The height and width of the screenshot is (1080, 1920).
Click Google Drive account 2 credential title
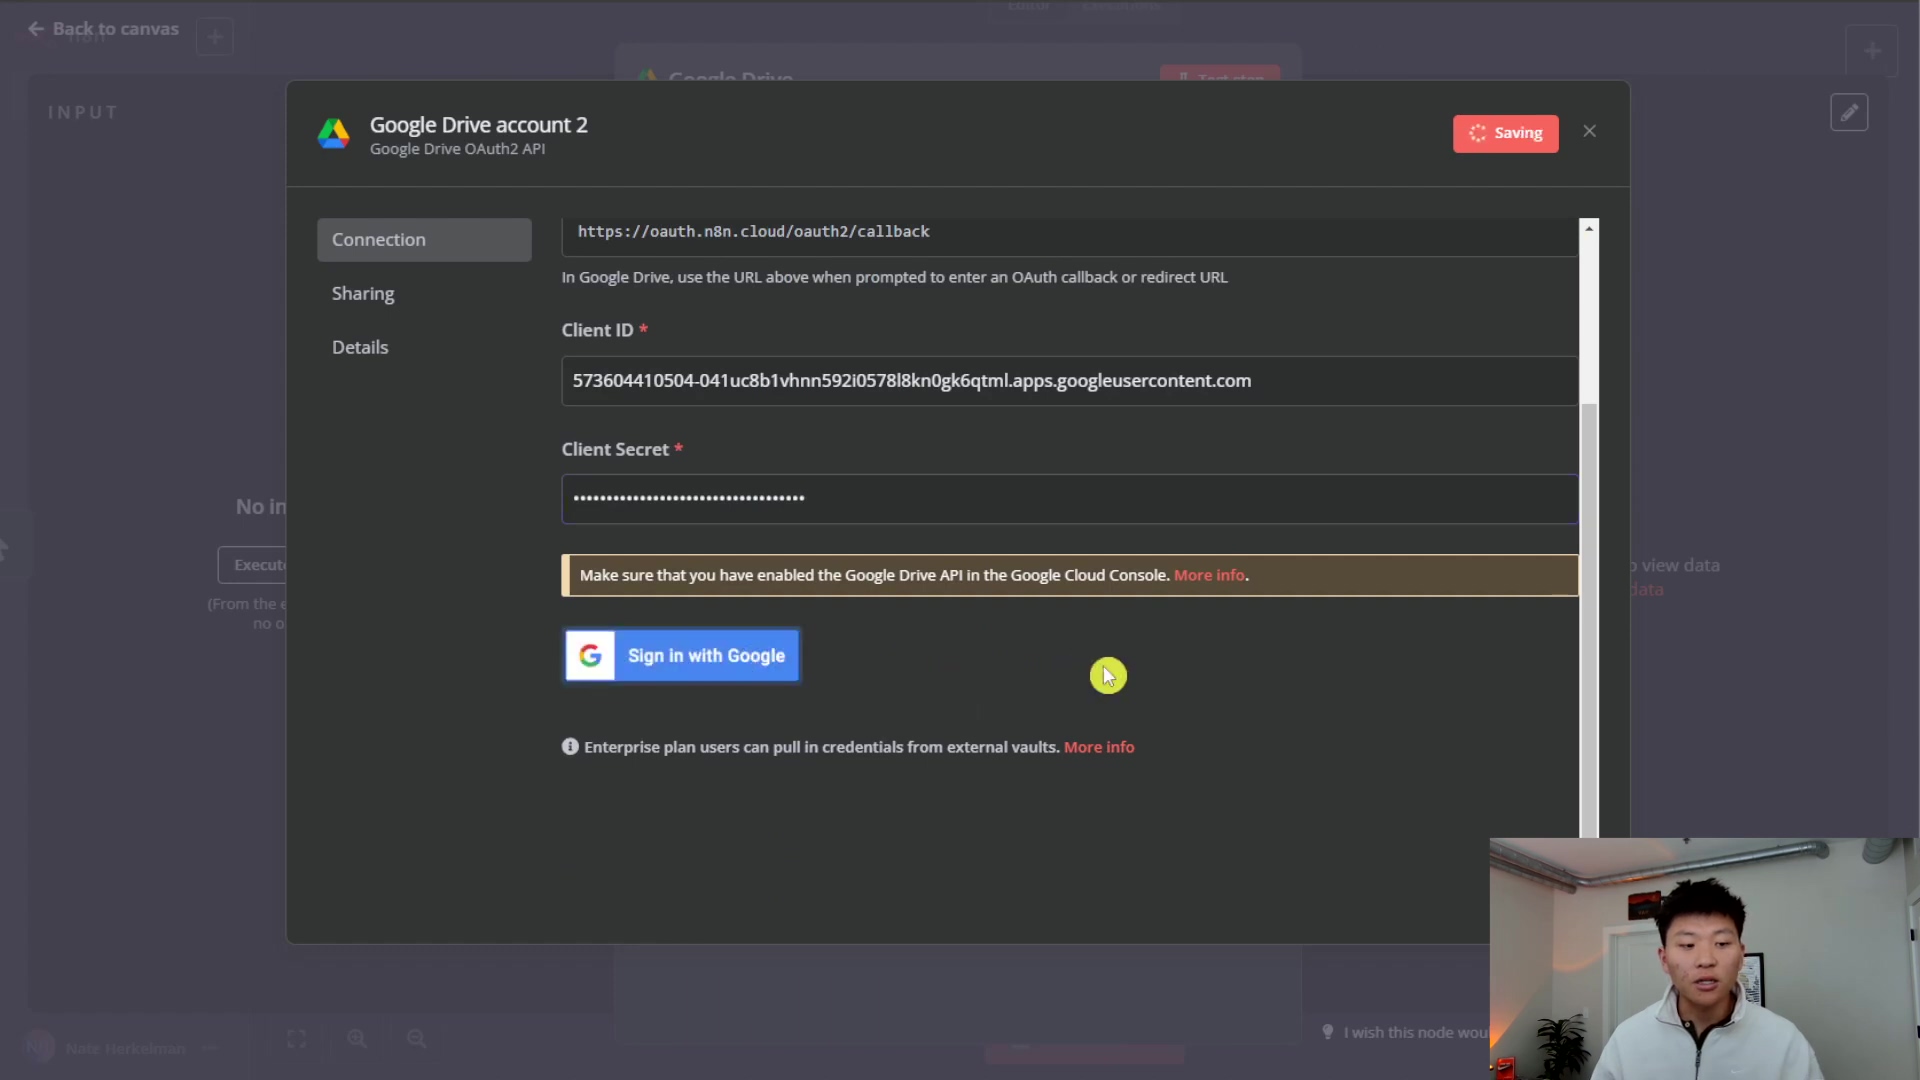(479, 125)
